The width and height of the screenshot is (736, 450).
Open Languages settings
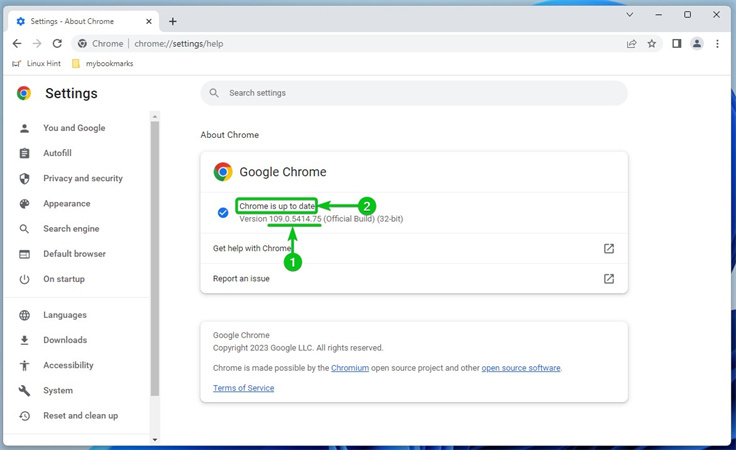[65, 315]
